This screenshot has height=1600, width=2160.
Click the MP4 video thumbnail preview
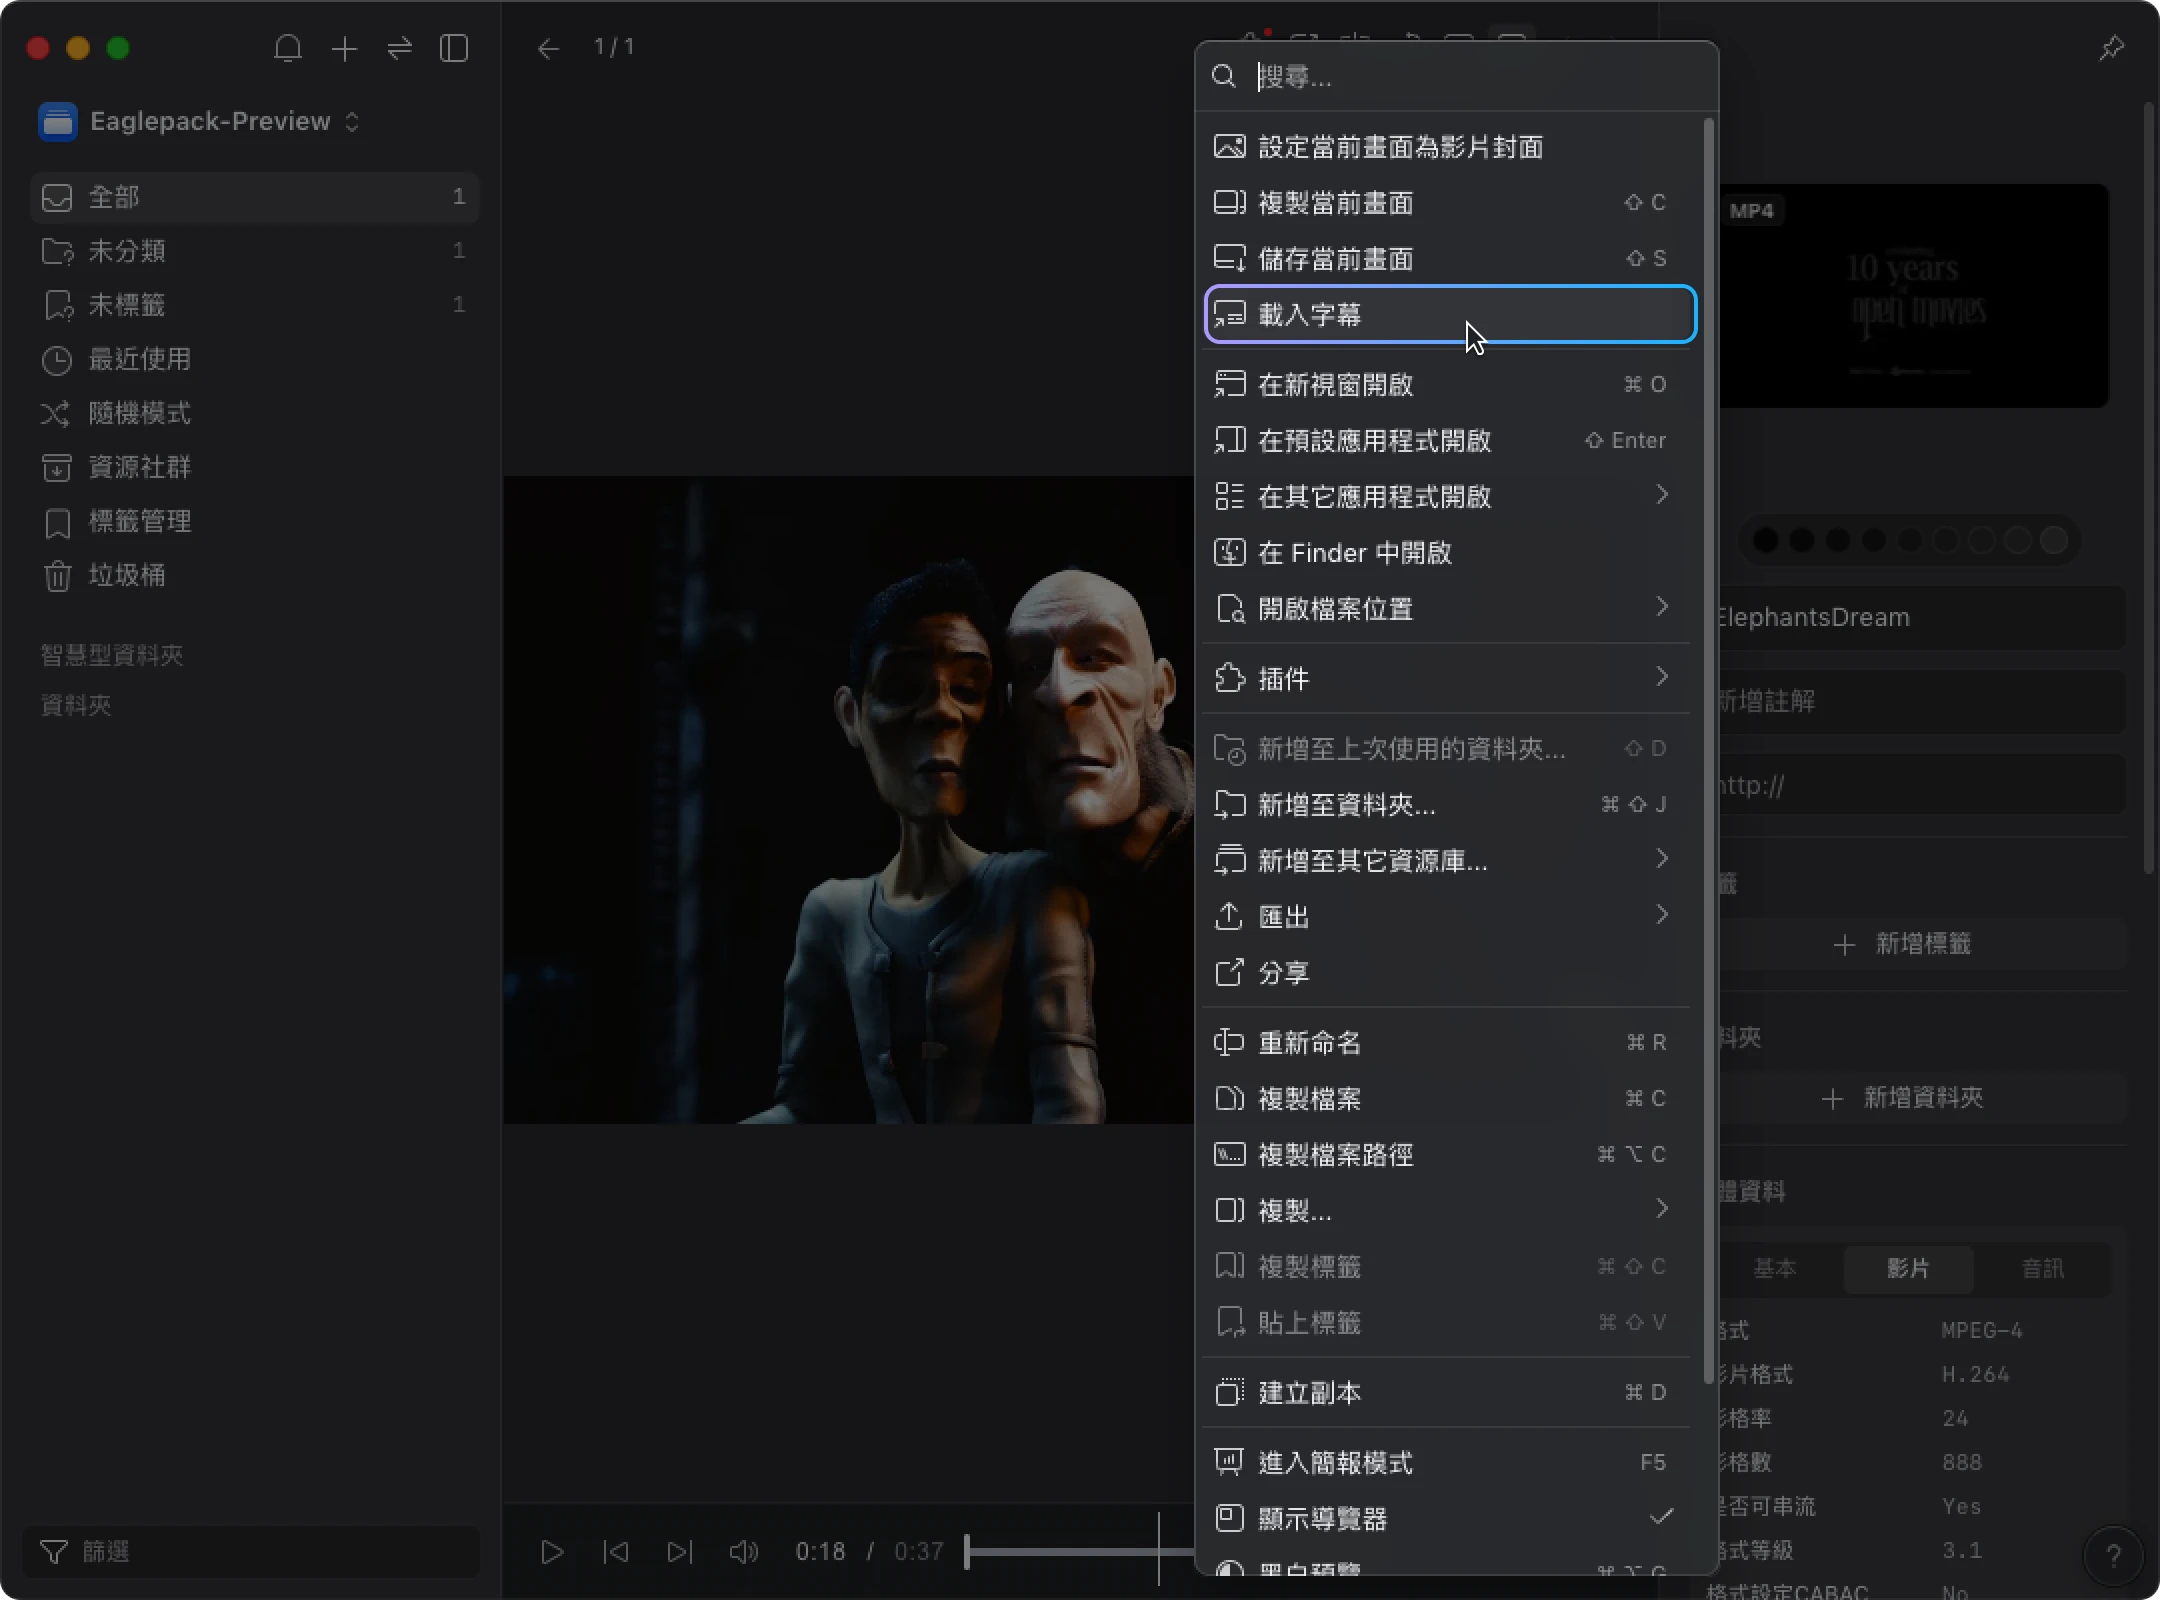[1912, 295]
